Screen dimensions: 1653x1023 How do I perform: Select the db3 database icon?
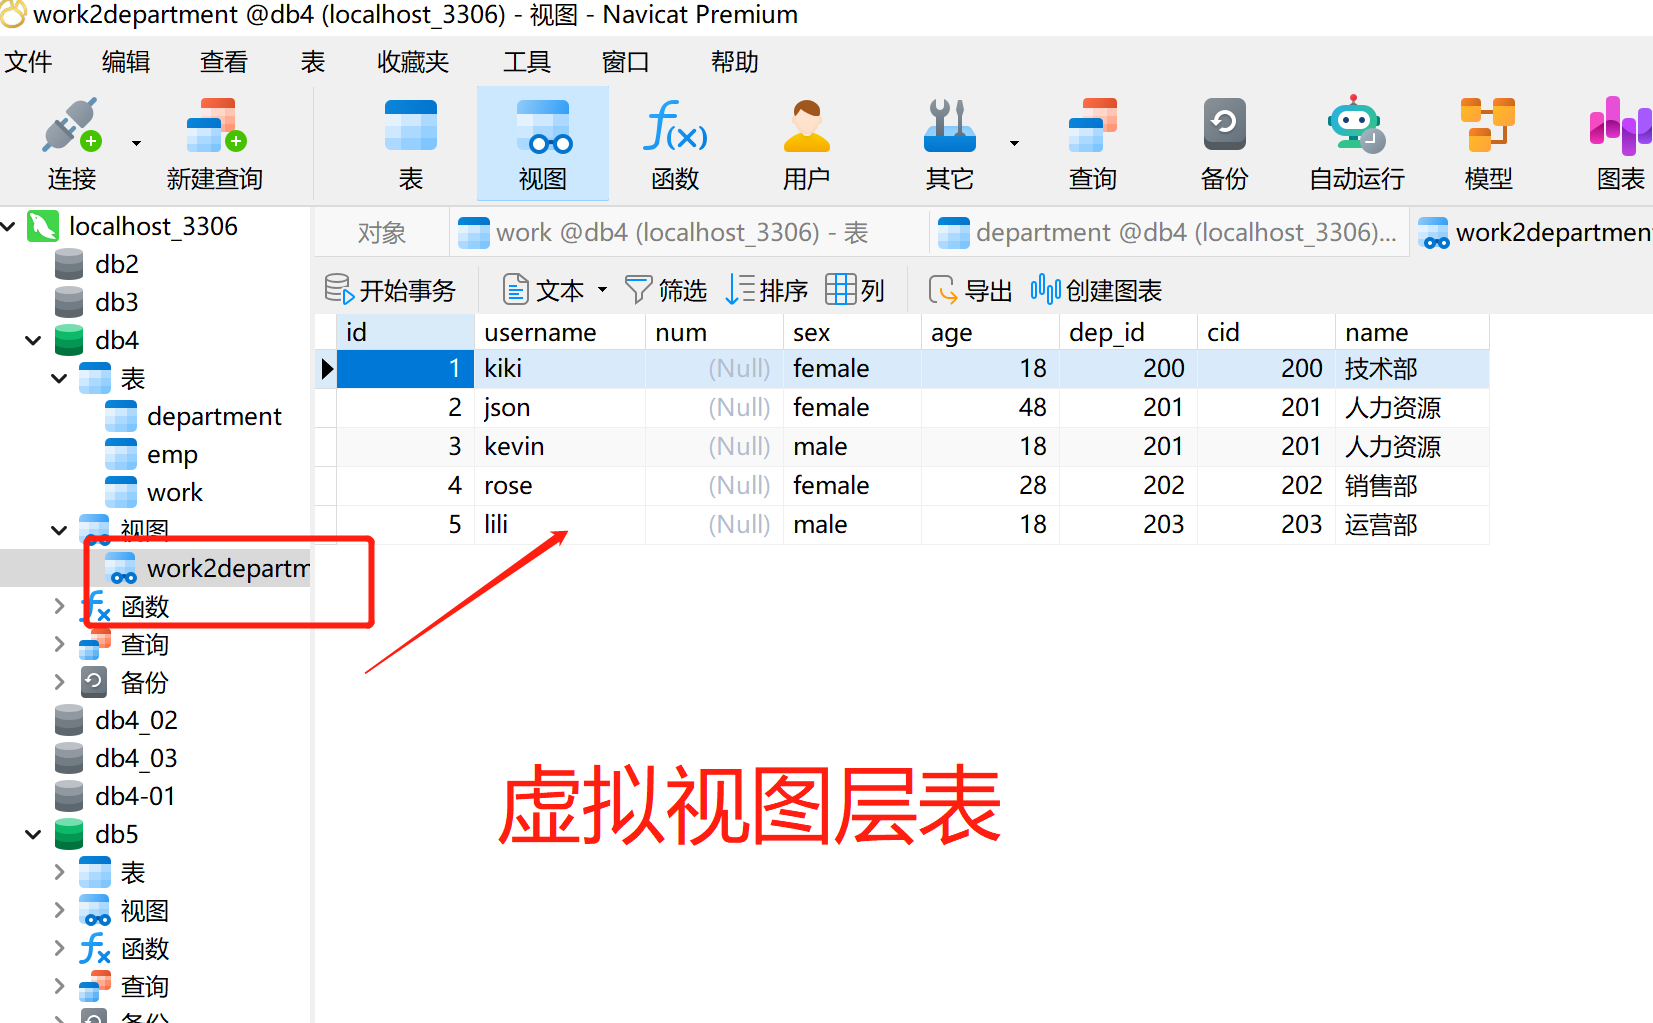[69, 302]
